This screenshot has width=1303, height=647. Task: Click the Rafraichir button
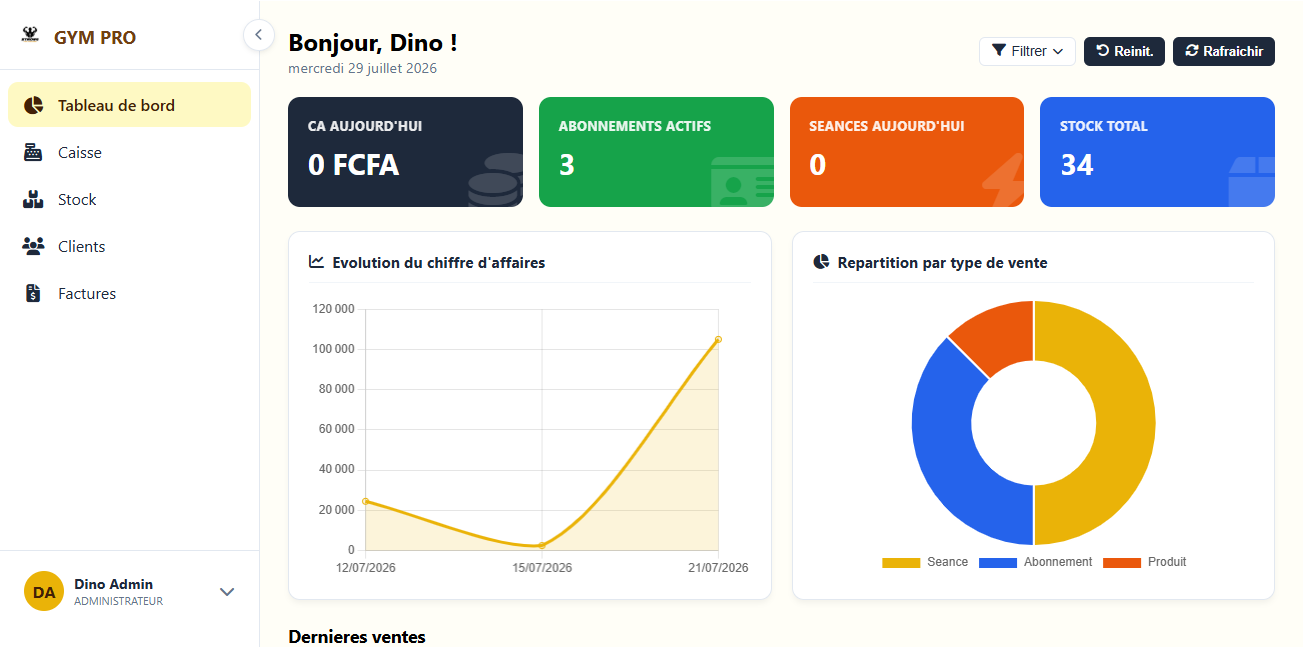coord(1224,51)
